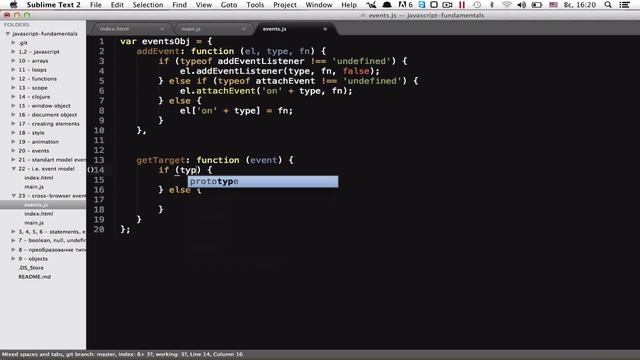The width and height of the screenshot is (640, 360).
Task: Collapse the 22 - i.e. event model folder
Action: coord(13,169)
